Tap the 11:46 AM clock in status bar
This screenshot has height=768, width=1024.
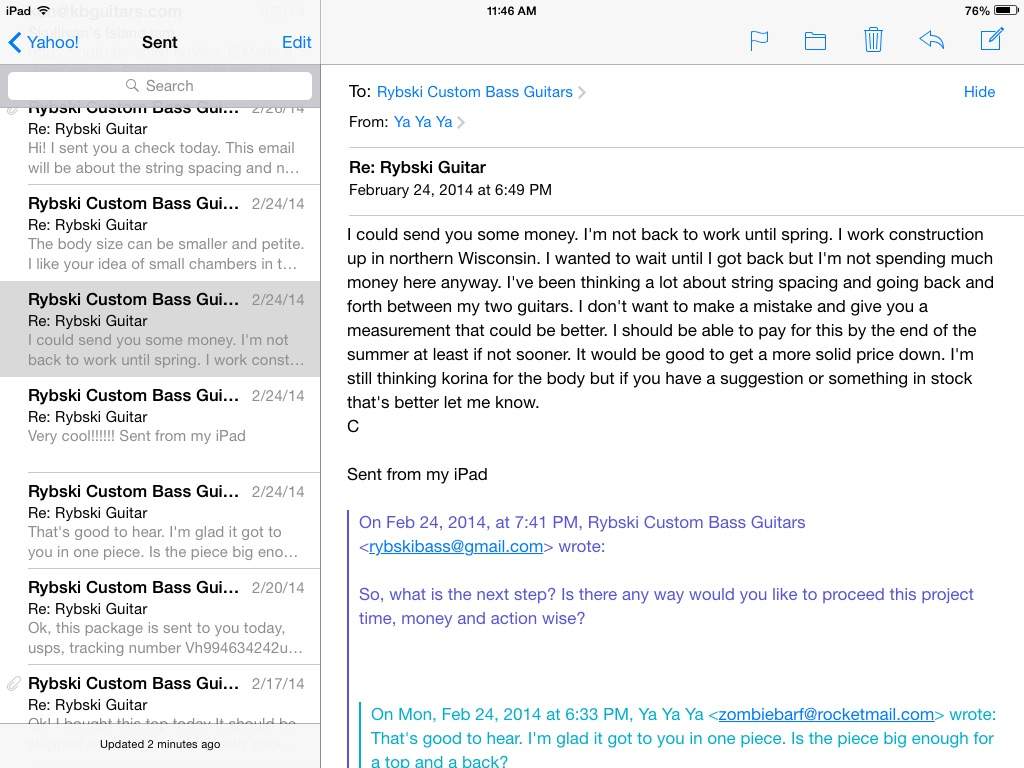(x=511, y=10)
